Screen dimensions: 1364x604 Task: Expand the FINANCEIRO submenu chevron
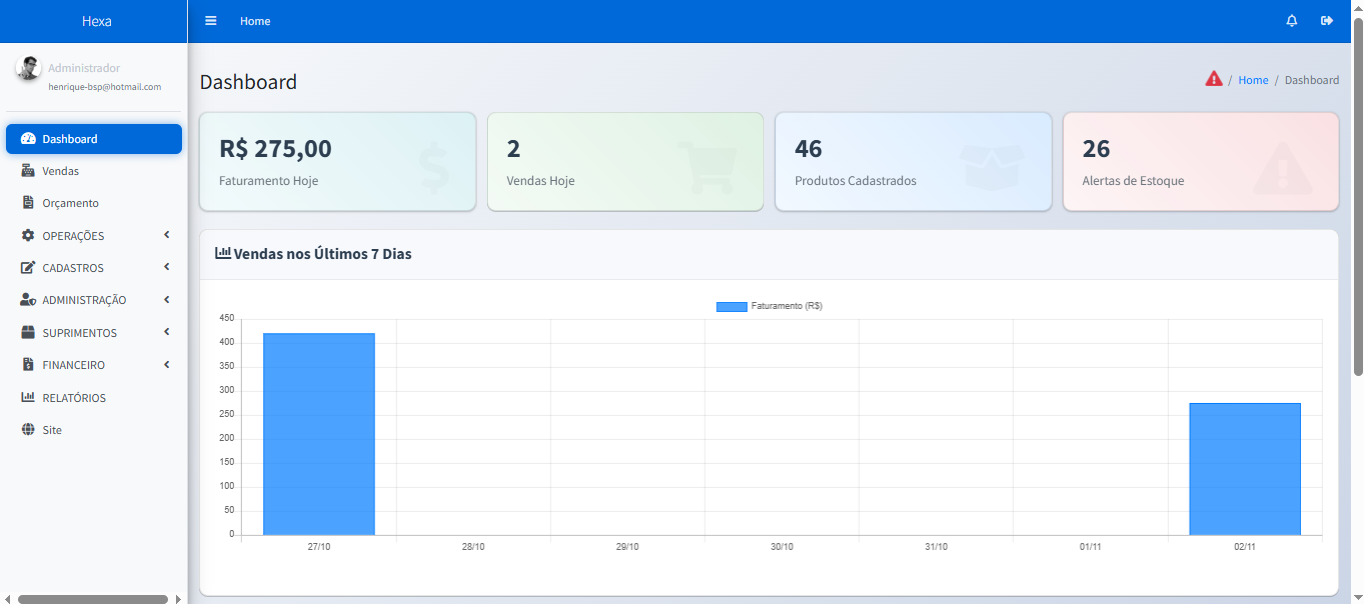(x=167, y=365)
